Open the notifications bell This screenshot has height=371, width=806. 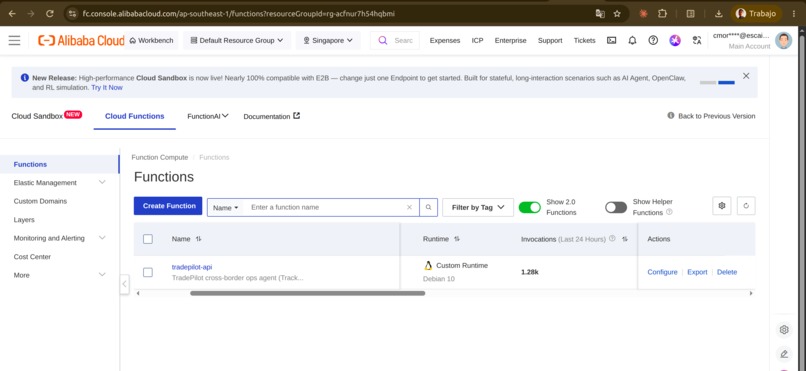(632, 41)
